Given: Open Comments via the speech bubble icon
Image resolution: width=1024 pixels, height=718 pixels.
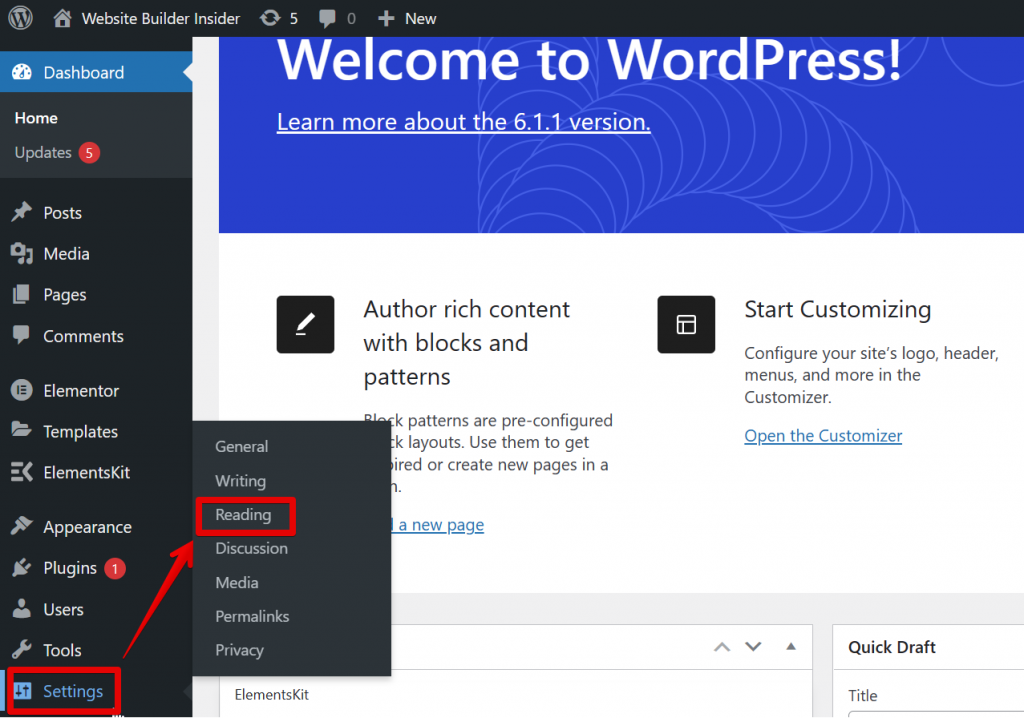Looking at the screenshot, I should [22, 336].
